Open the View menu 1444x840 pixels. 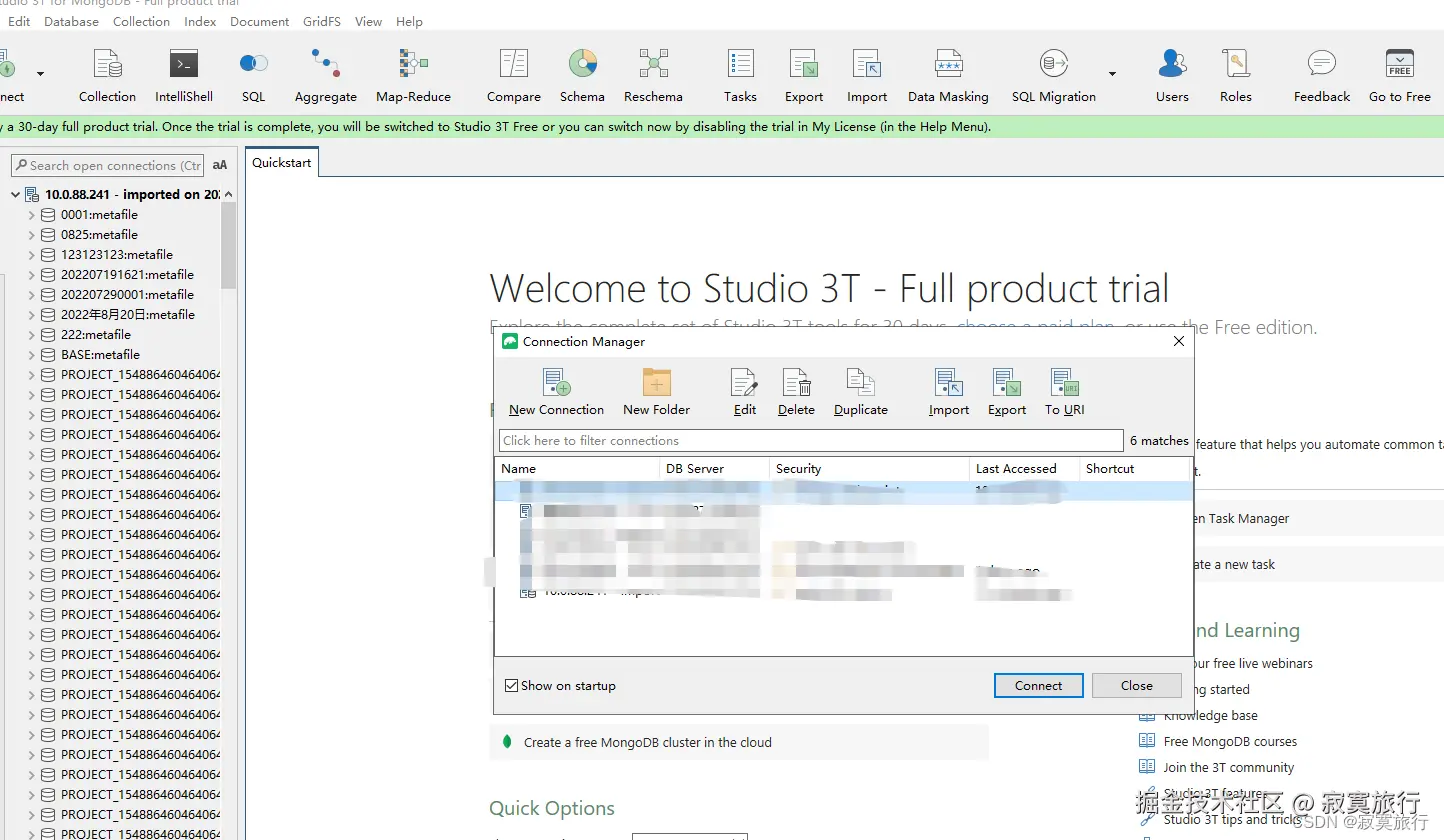coord(368,21)
